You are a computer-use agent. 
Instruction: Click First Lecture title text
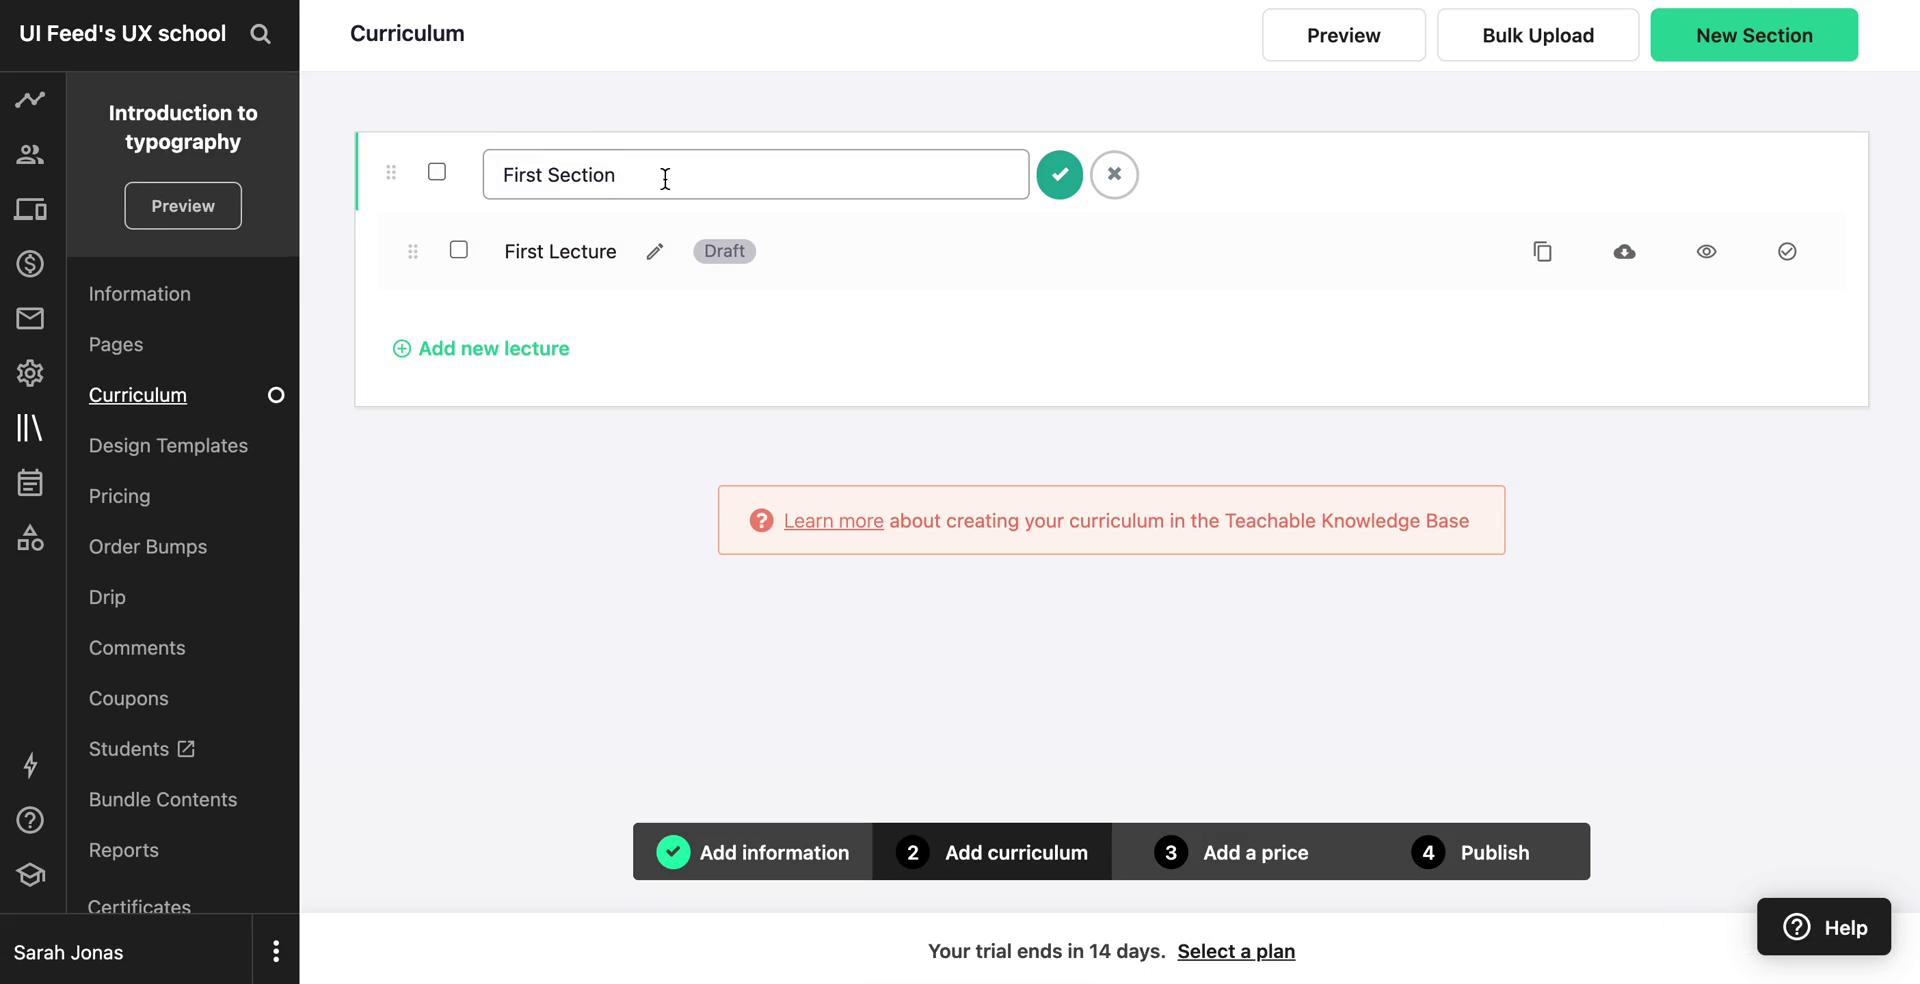click(560, 252)
